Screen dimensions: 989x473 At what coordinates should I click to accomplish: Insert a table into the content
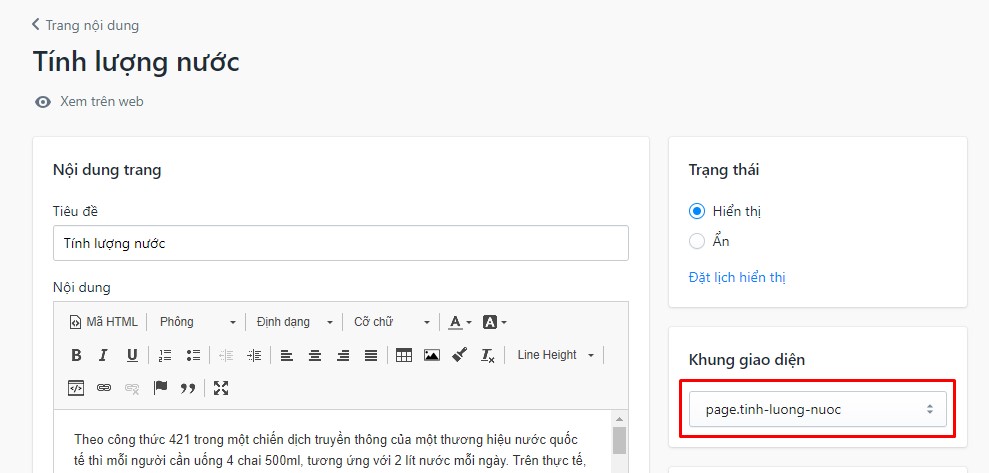[404, 355]
